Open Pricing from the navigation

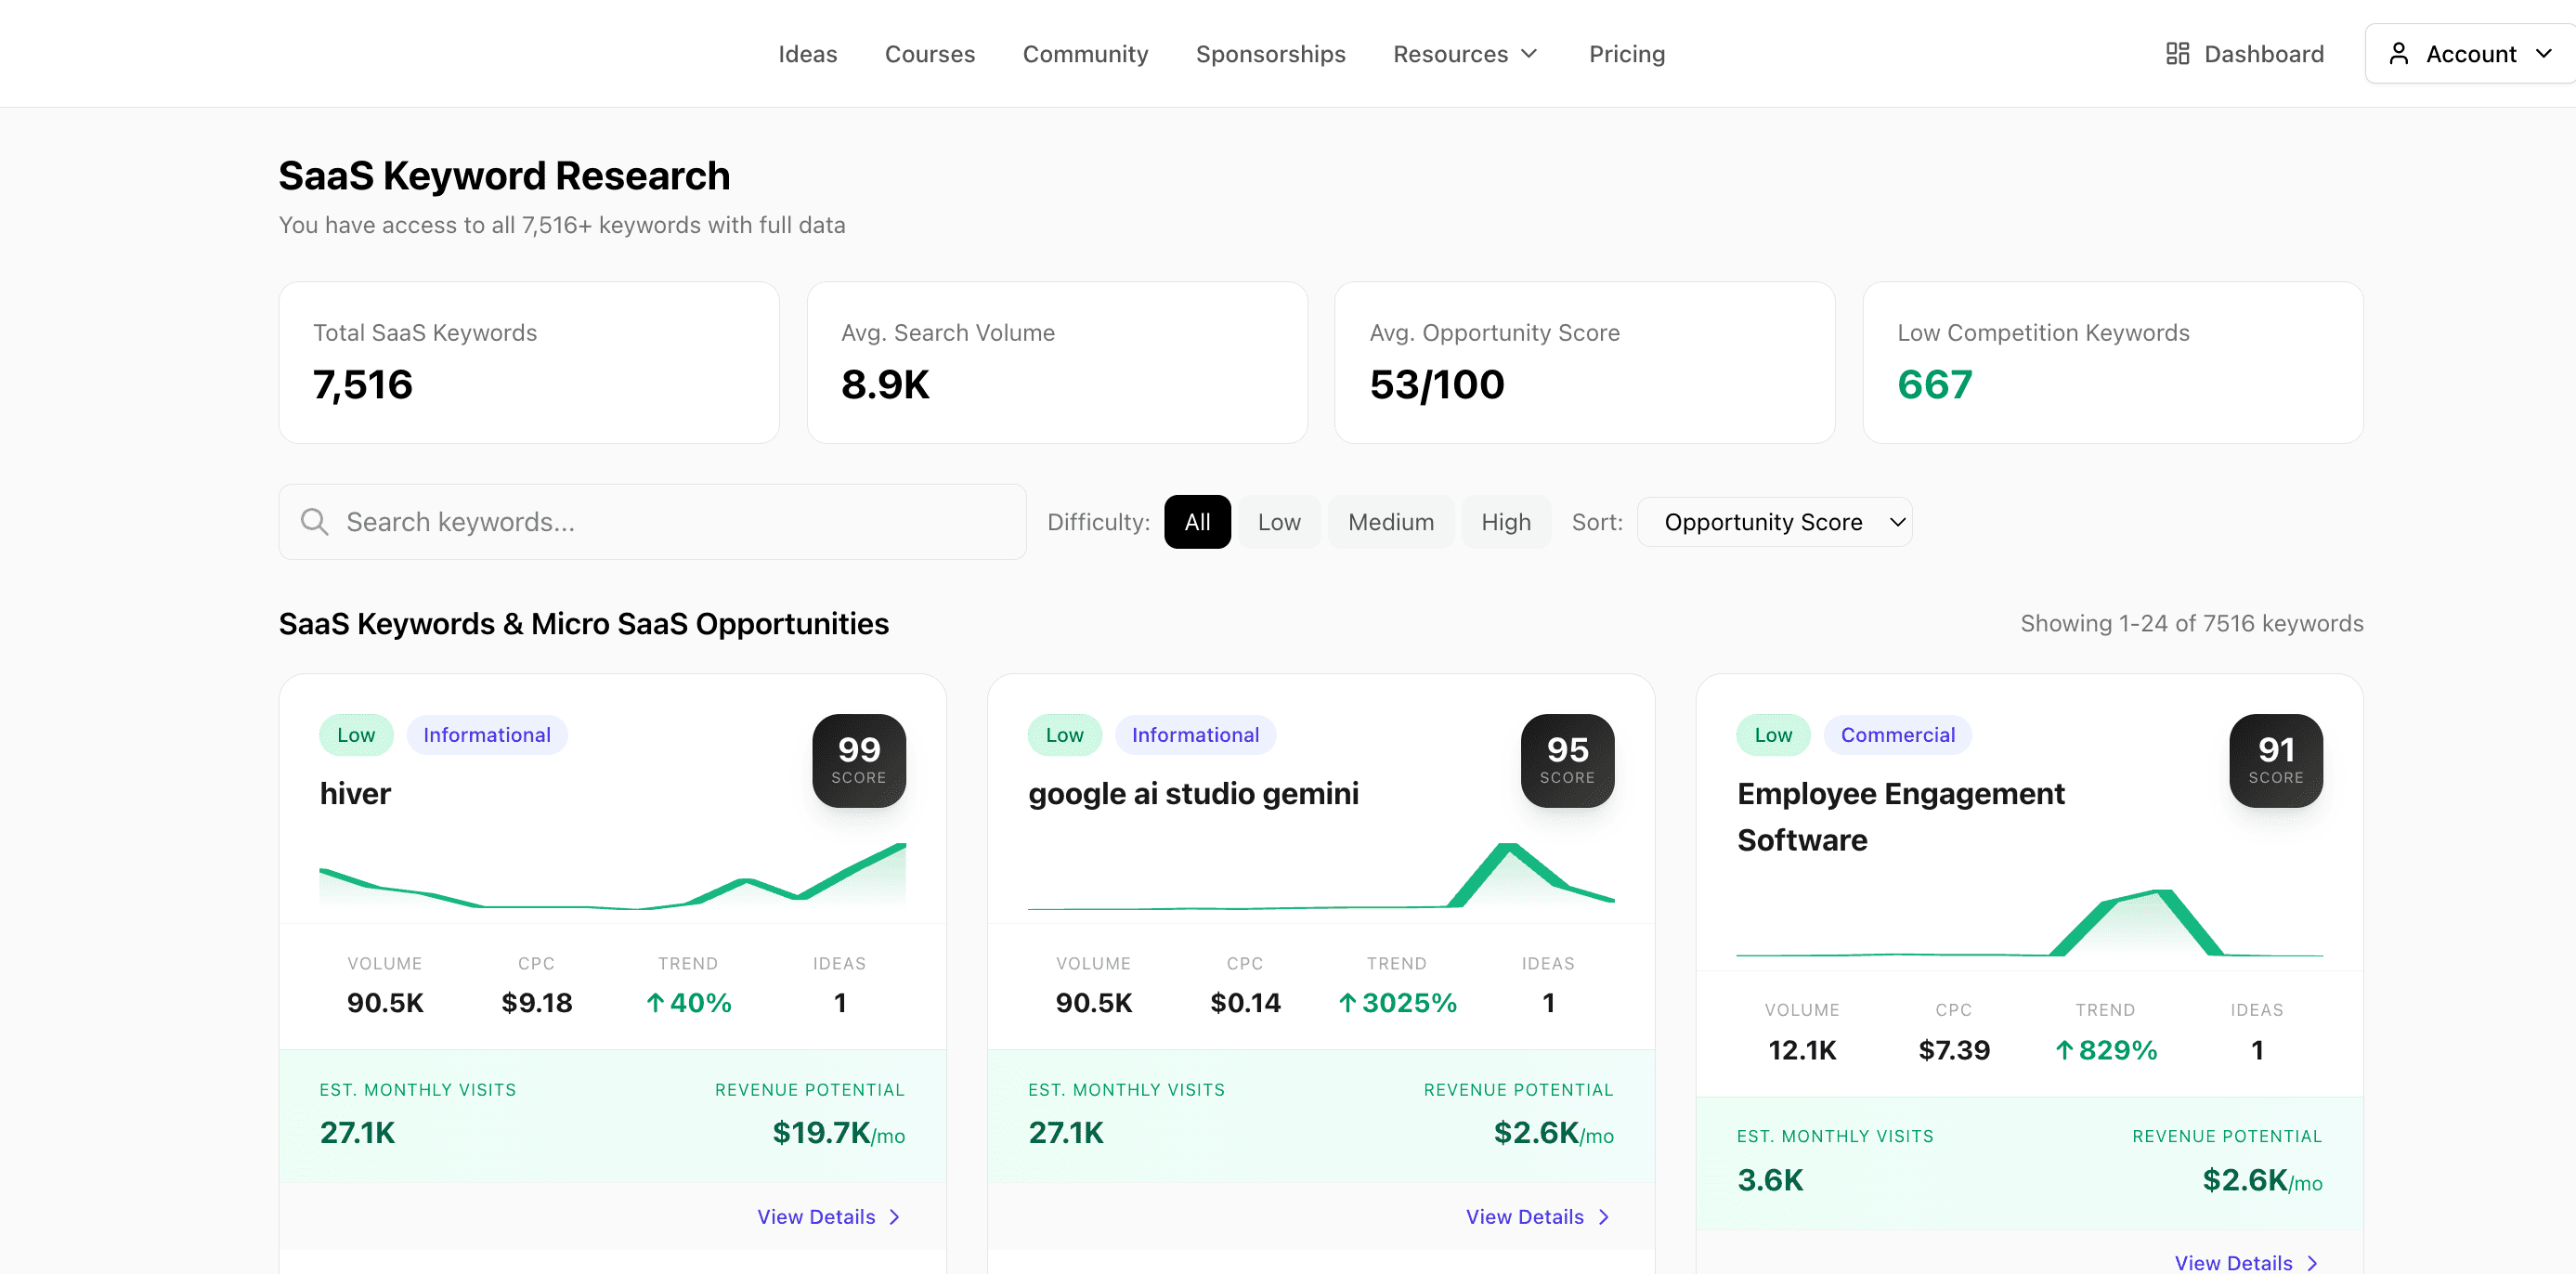[x=1626, y=53]
